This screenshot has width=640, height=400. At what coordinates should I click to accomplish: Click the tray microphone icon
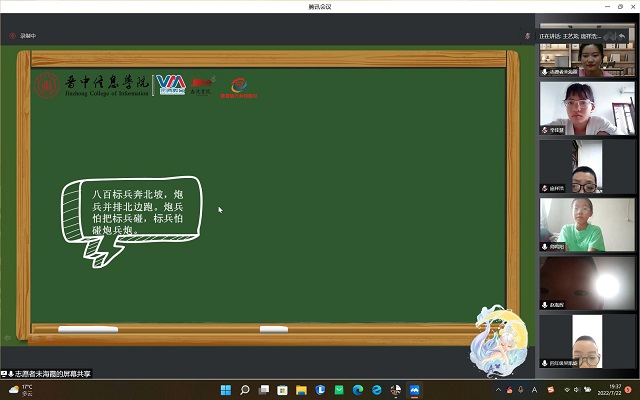click(521, 390)
